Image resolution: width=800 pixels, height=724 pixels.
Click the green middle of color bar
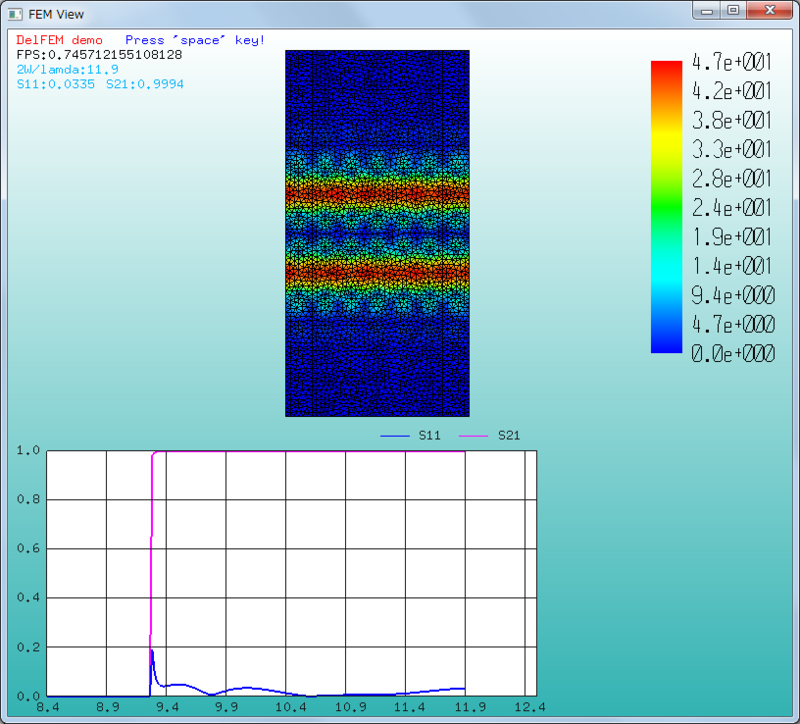pyautogui.click(x=666, y=207)
